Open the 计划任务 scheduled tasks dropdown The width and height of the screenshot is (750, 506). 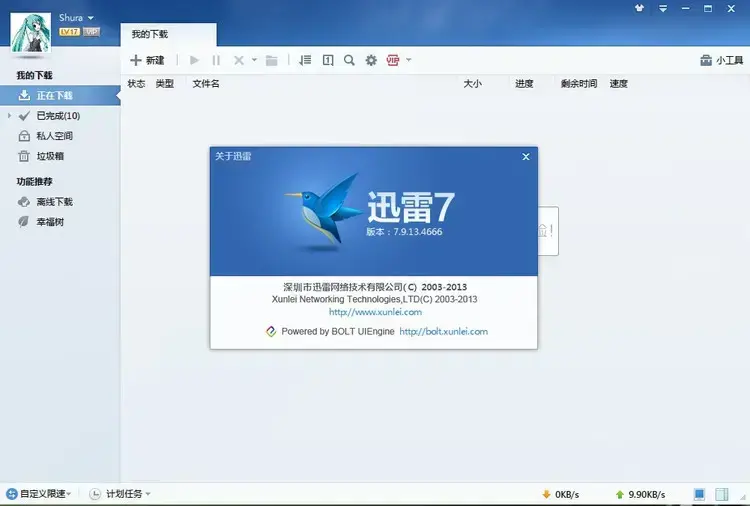click(121, 494)
